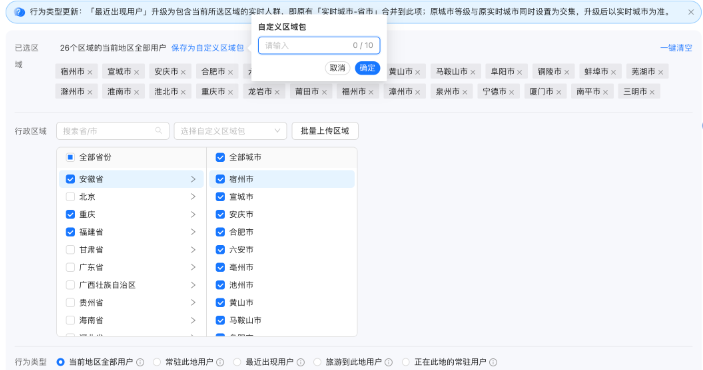This screenshot has width=703, height=370.
Task: Click the 亳州市 city row text
Action: (x=241, y=267)
